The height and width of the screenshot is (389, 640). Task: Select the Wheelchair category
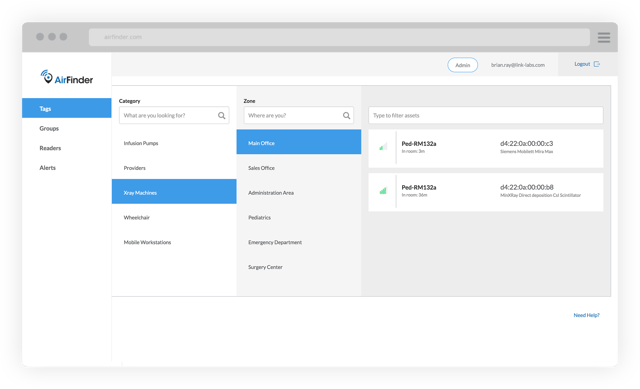click(174, 218)
